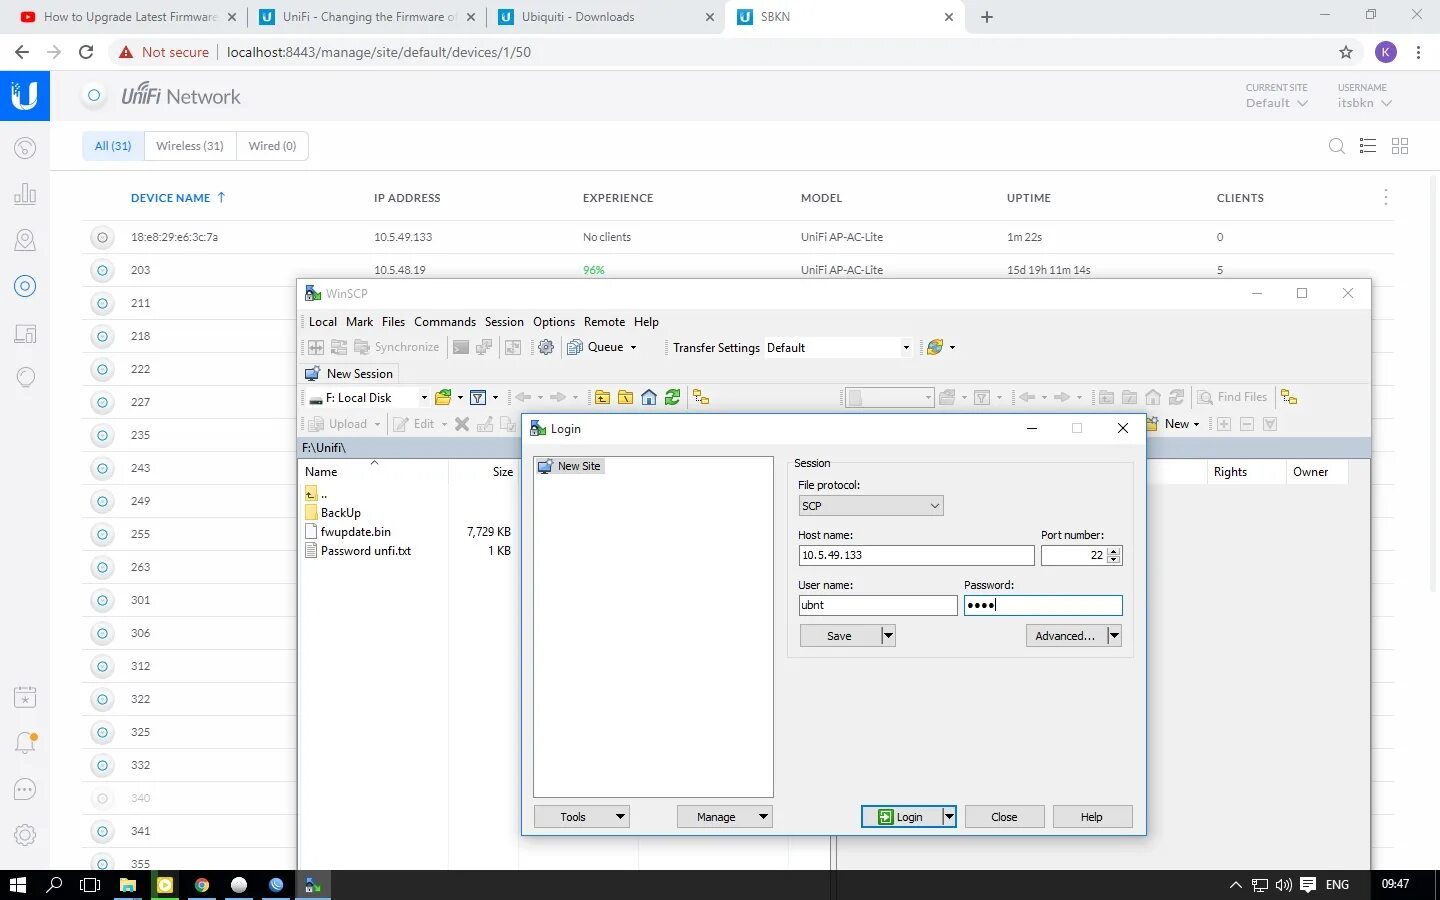Viewport: 1440px width, 900px height.
Task: Show the remote directory tree icon
Action: tap(1289, 397)
